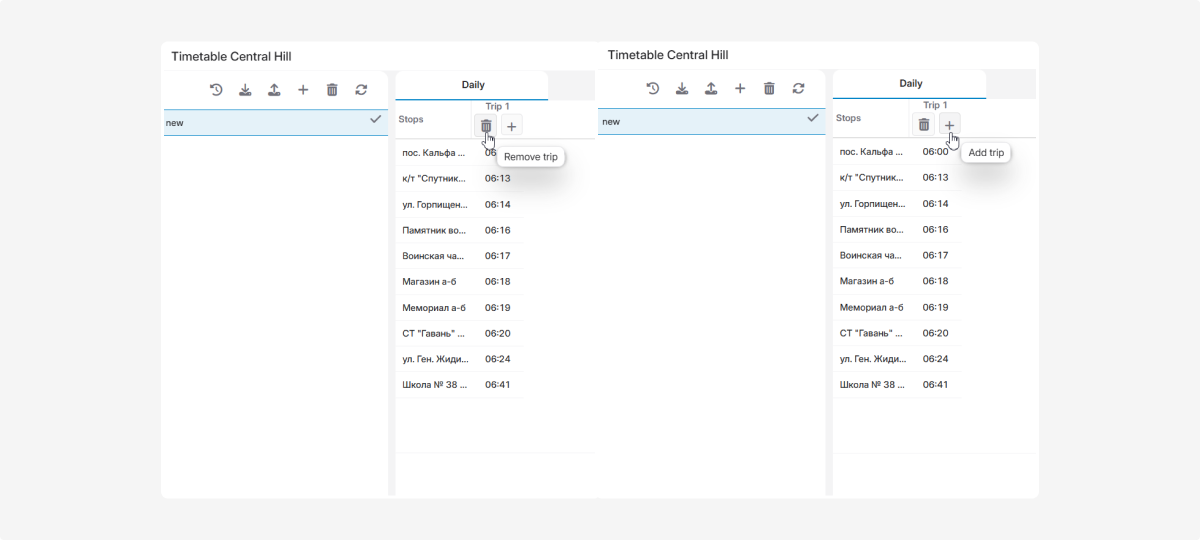This screenshot has width=1200, height=540.
Task: Edit the 06:13 time cell in the right view
Action: point(935,177)
